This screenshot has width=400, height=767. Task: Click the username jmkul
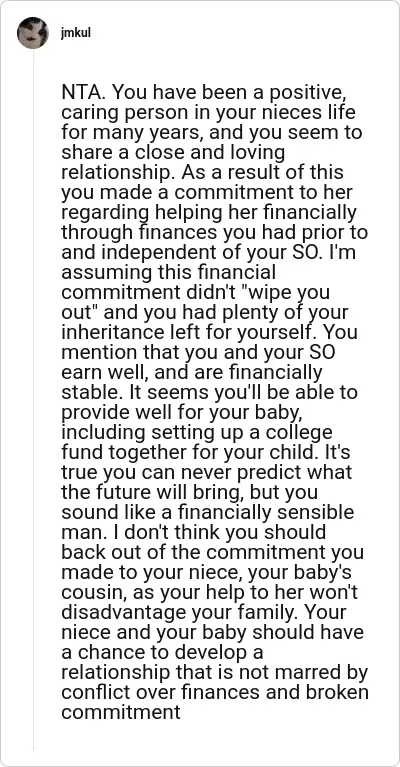pos(76,33)
